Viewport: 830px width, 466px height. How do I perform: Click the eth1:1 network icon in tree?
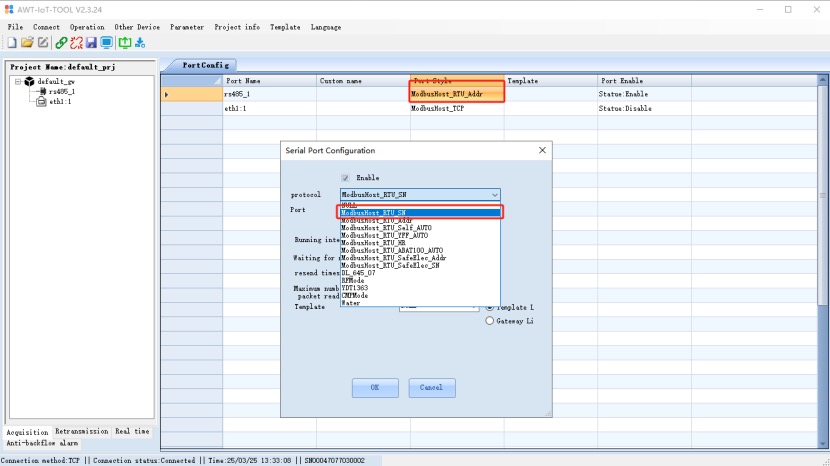coord(41,101)
